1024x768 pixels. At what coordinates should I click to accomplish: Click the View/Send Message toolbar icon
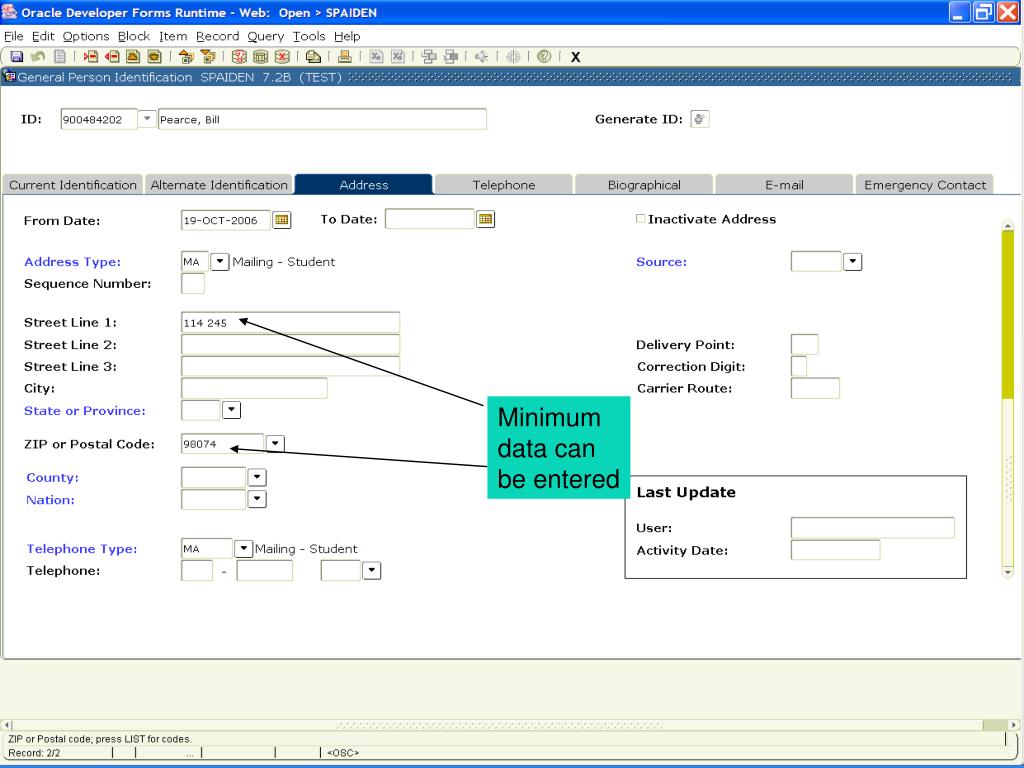(313, 57)
